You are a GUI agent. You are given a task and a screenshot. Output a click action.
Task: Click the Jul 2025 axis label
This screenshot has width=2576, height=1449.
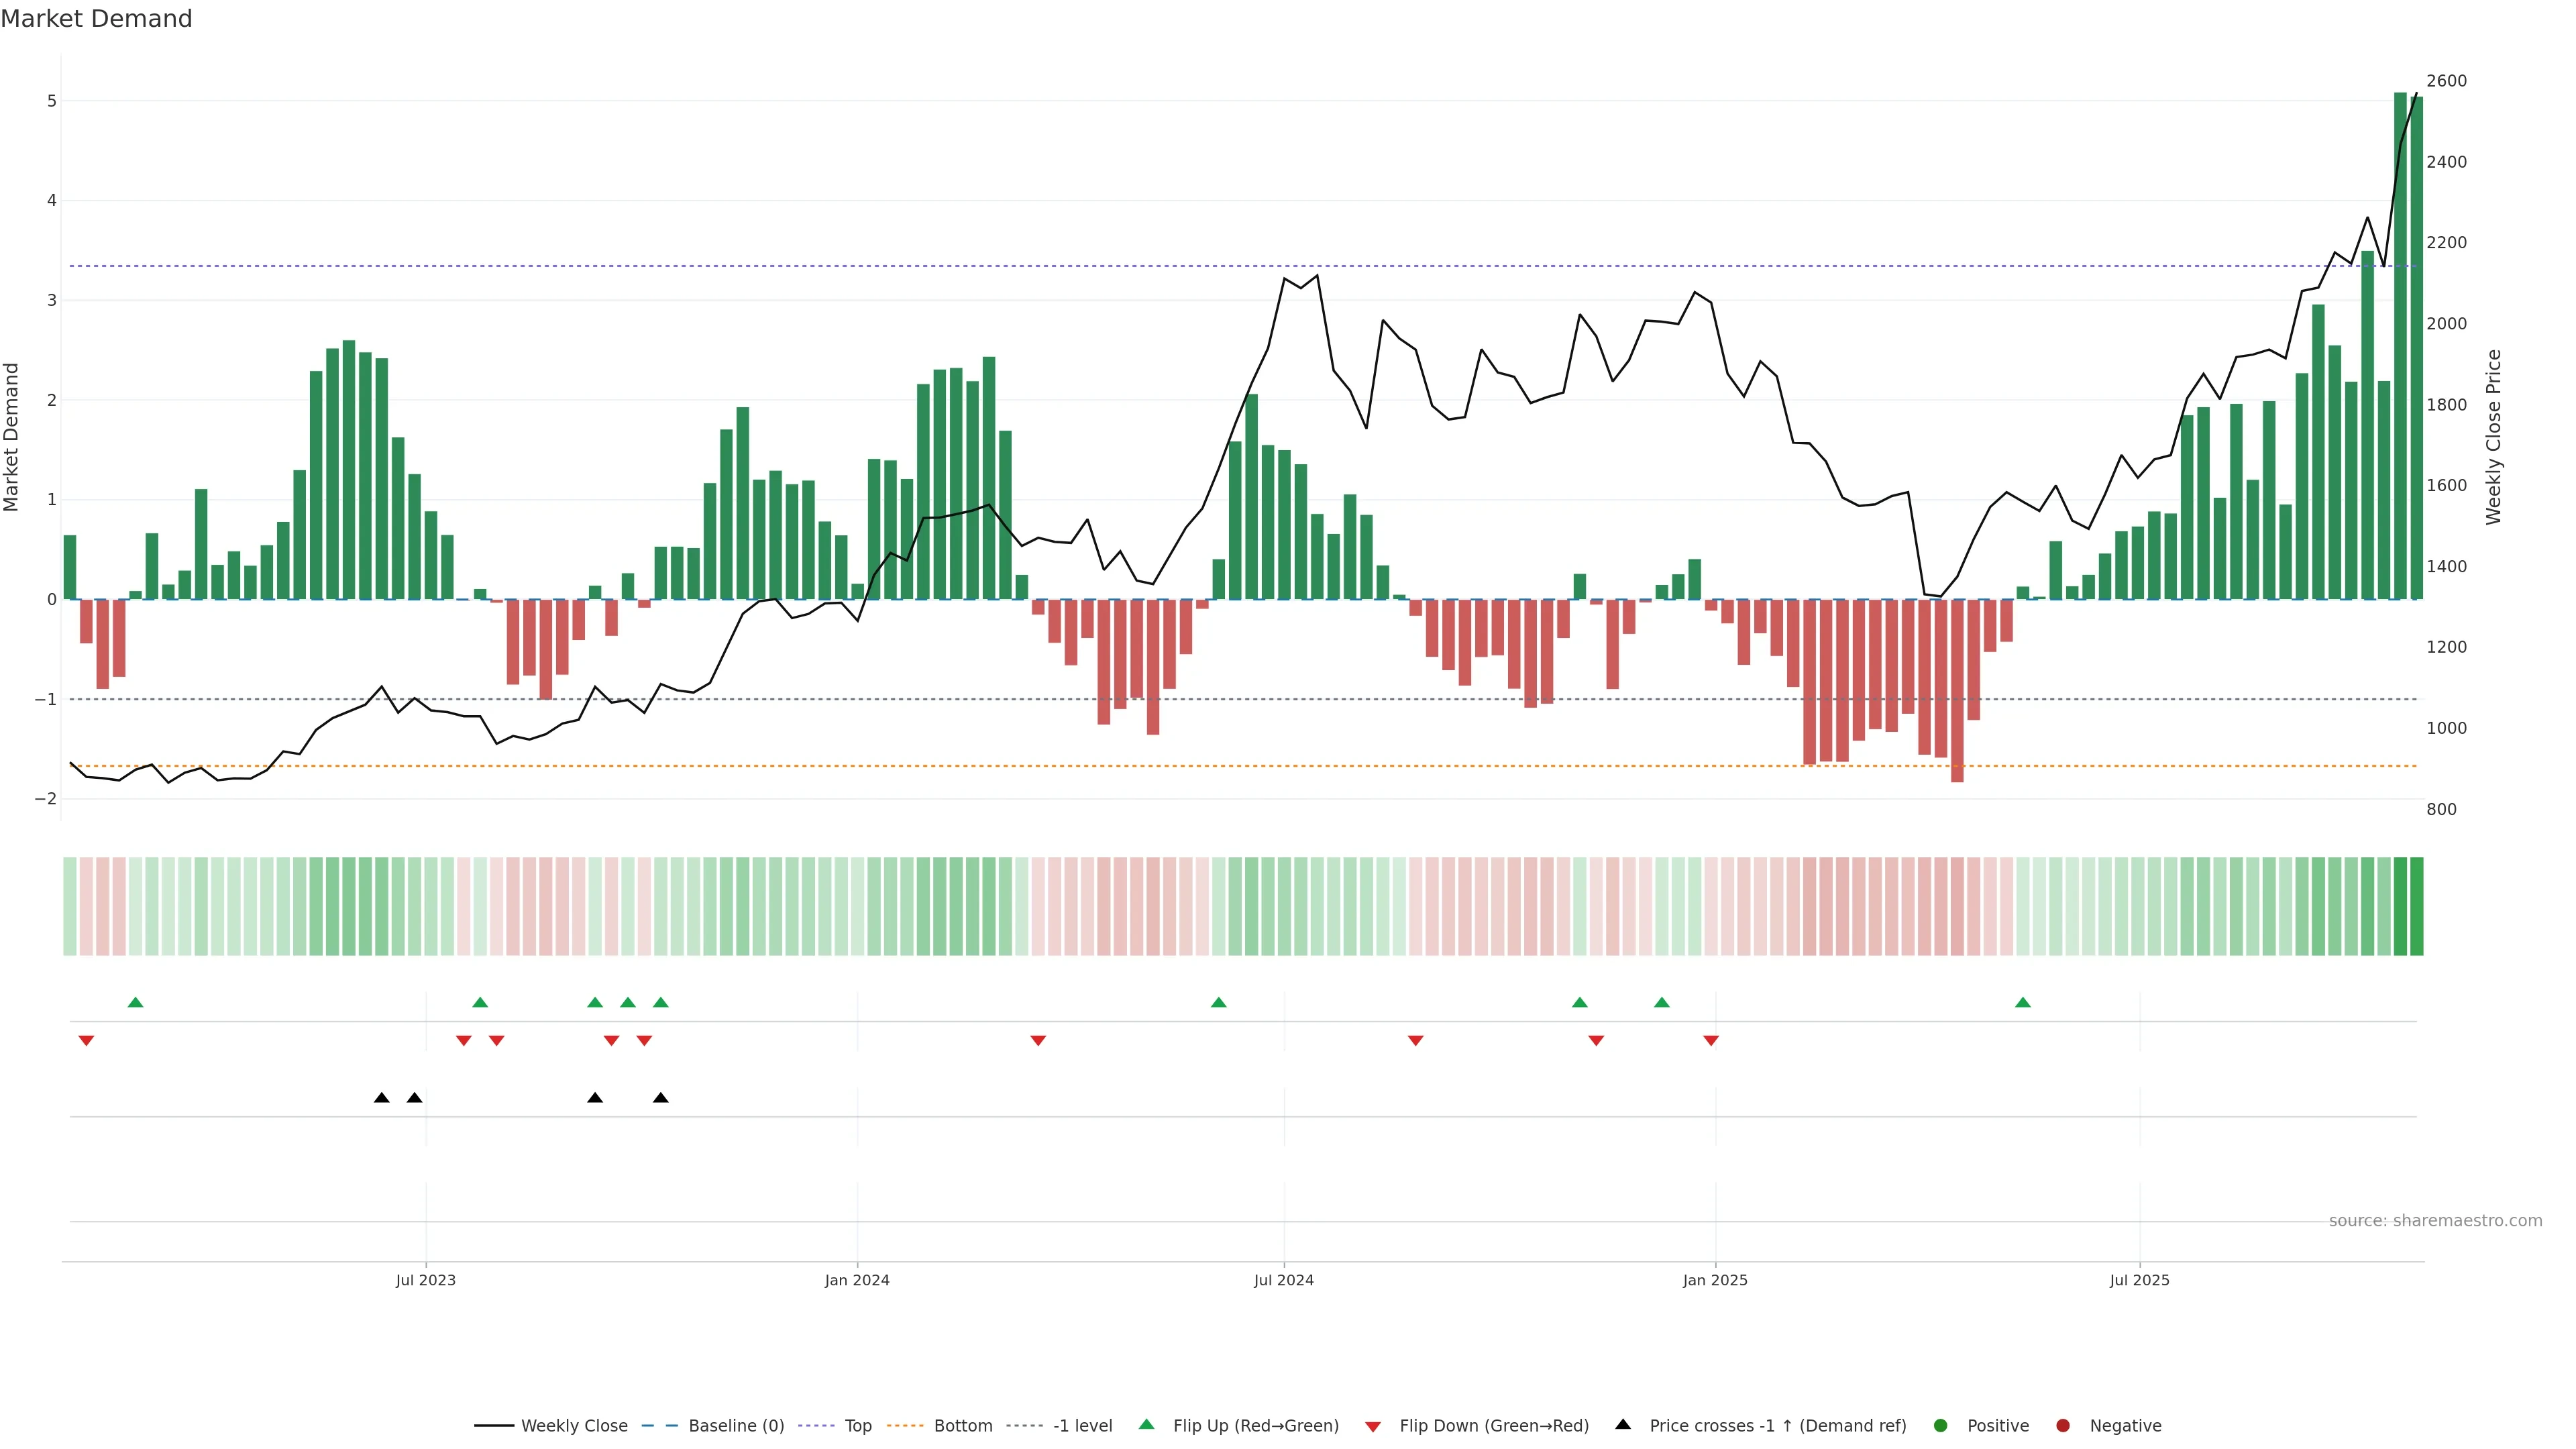tap(2139, 1280)
